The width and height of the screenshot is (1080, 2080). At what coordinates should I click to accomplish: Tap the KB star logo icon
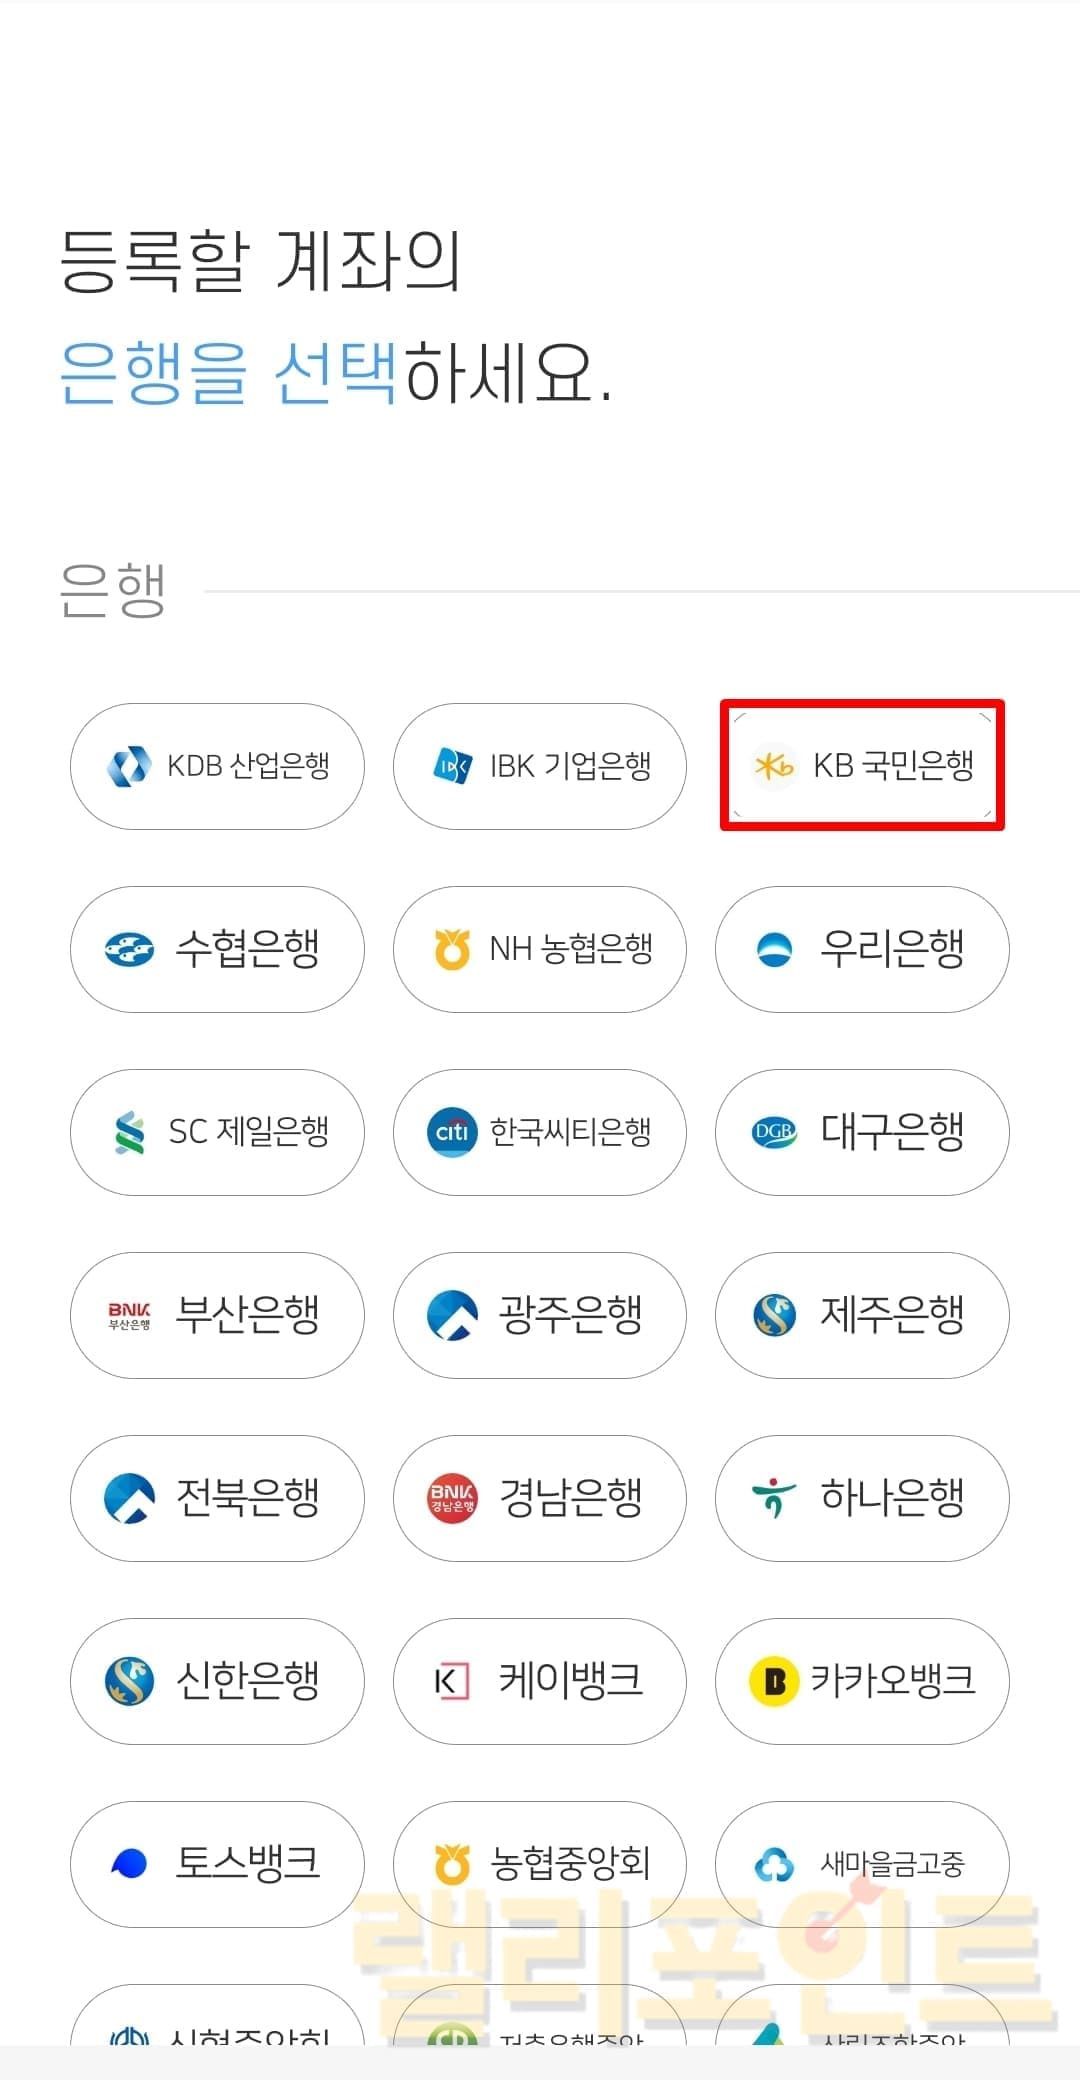(774, 767)
